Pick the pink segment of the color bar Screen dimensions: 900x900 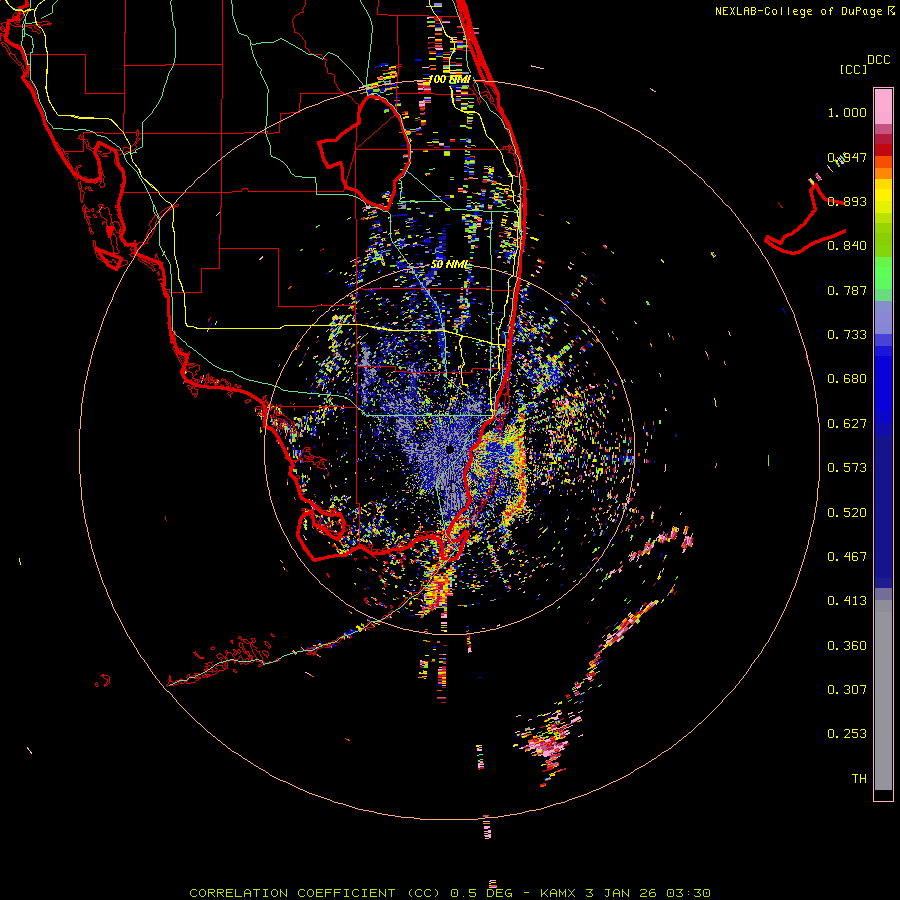click(883, 106)
